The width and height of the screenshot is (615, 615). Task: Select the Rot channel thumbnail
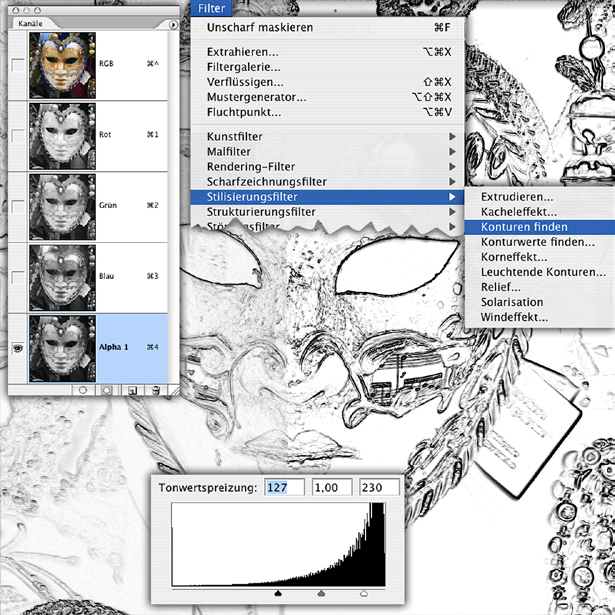tap(62, 136)
